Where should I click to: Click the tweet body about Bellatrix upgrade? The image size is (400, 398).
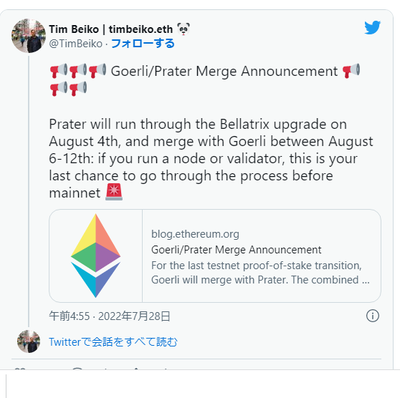coord(211,158)
